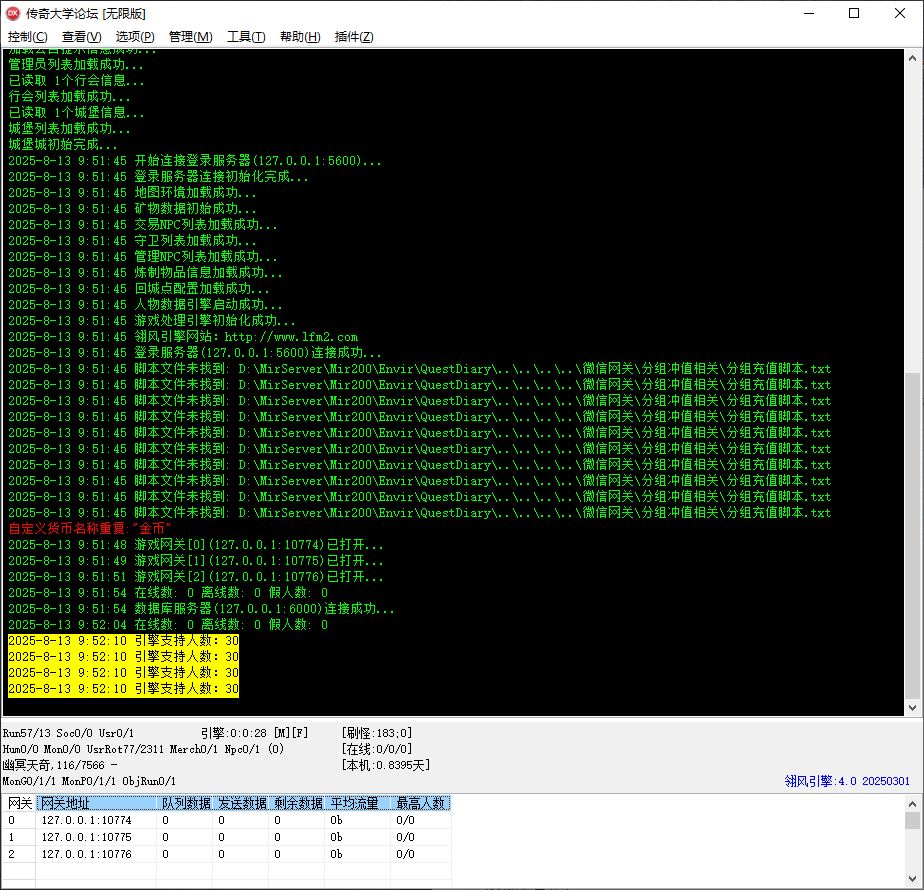Click the app icon in title bar
Image resolution: width=924 pixels, height=890 pixels.
tap(12, 14)
